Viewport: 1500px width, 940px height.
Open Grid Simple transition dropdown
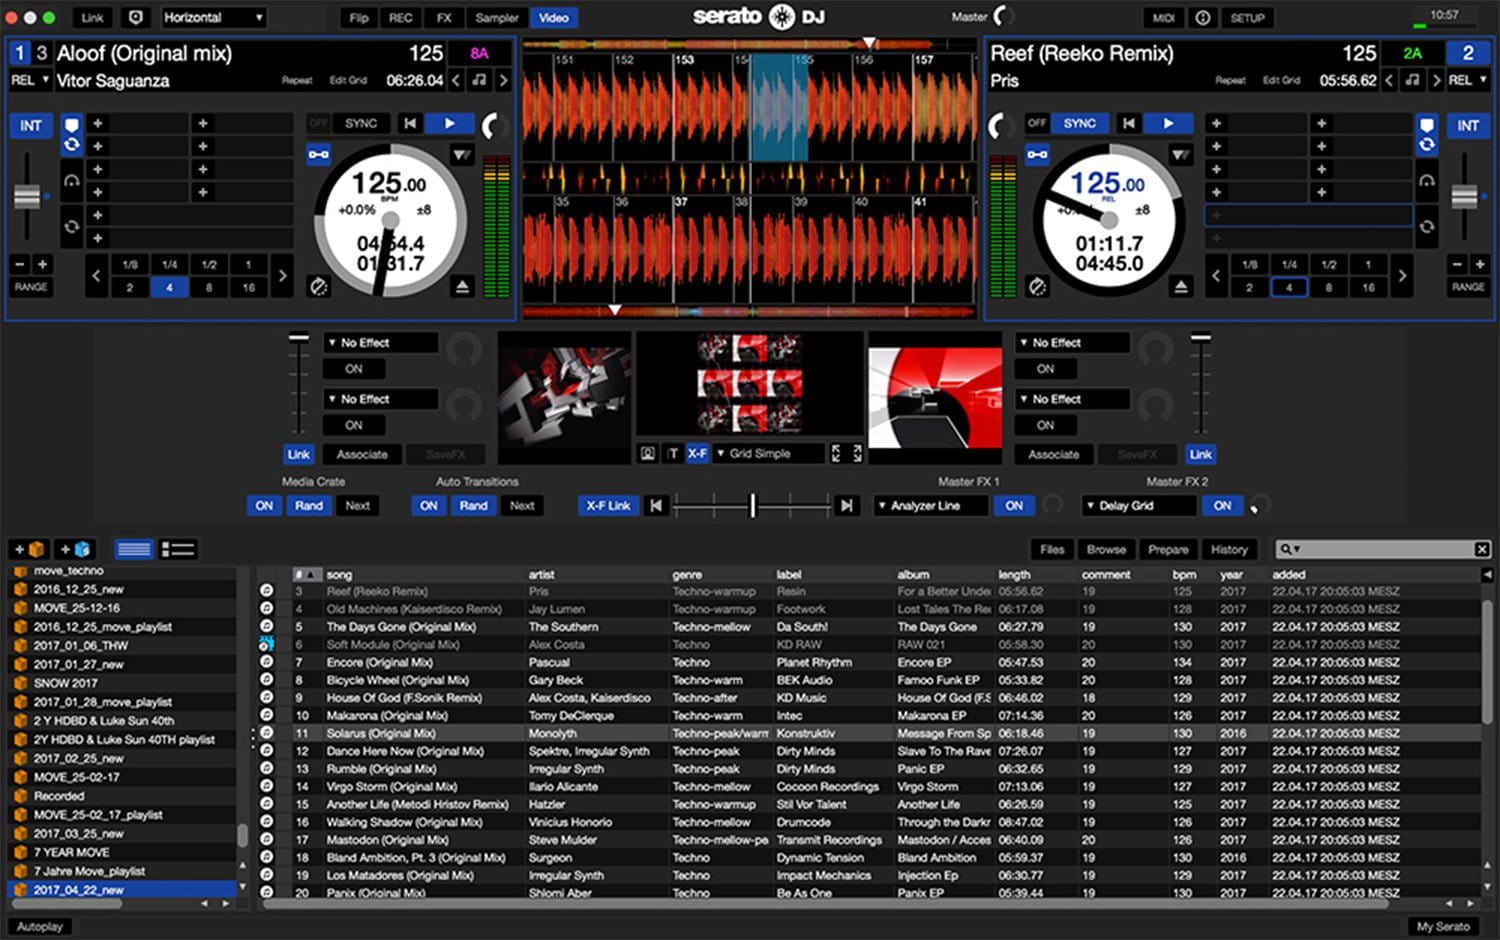pyautogui.click(x=768, y=454)
